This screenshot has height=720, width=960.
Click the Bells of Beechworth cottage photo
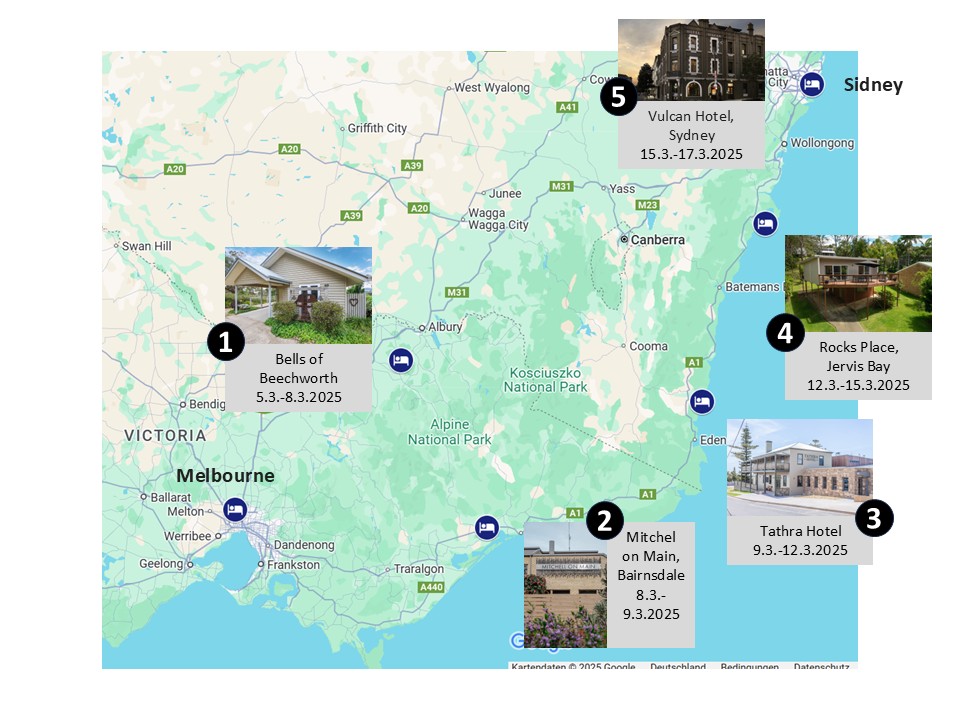point(298,295)
